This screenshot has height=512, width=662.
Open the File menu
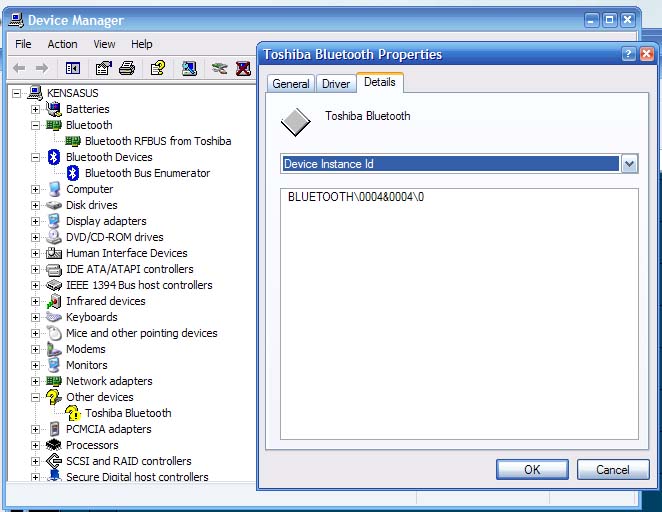(x=23, y=44)
